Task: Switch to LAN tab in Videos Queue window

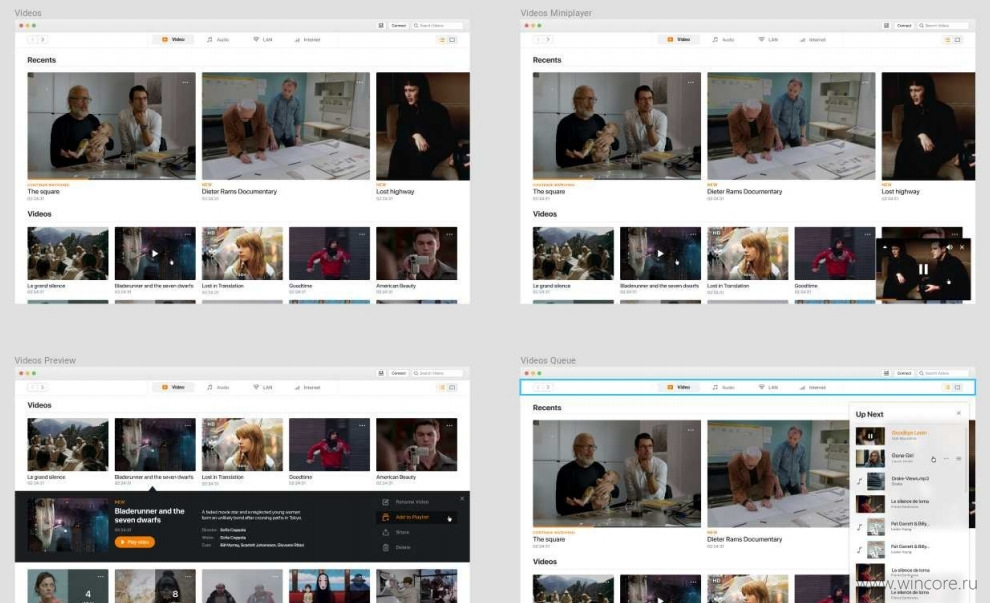Action: [x=768, y=388]
